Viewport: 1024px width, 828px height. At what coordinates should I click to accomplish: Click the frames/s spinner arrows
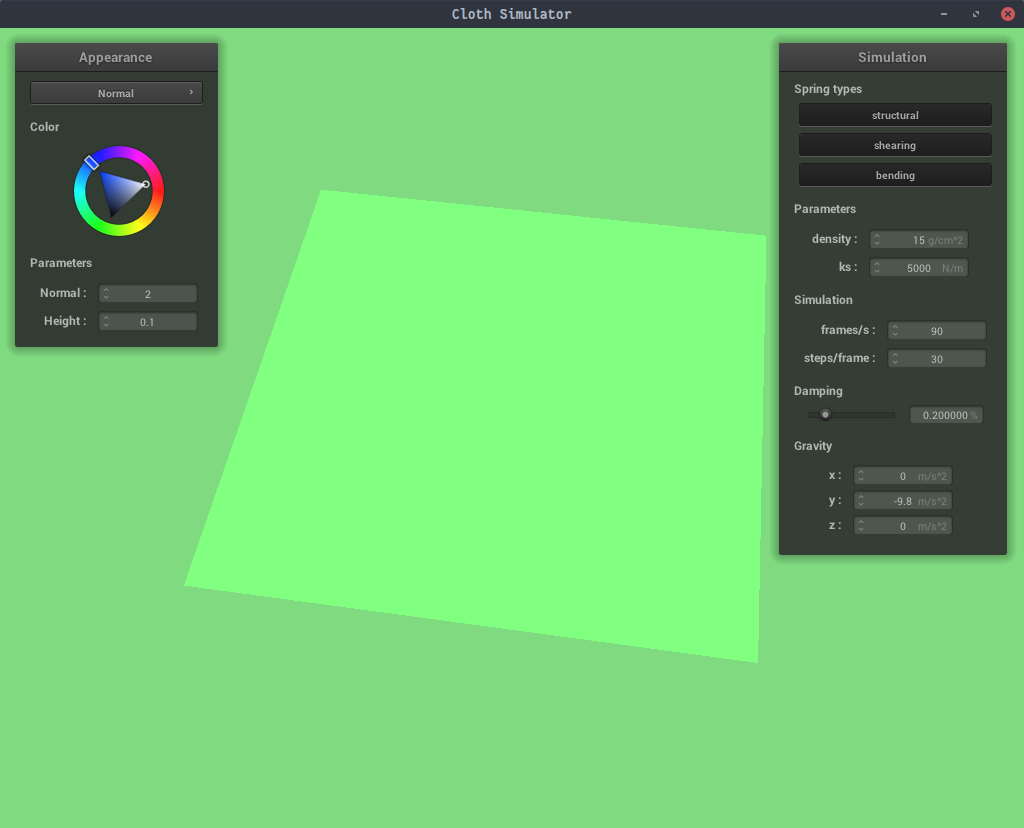click(x=895, y=331)
